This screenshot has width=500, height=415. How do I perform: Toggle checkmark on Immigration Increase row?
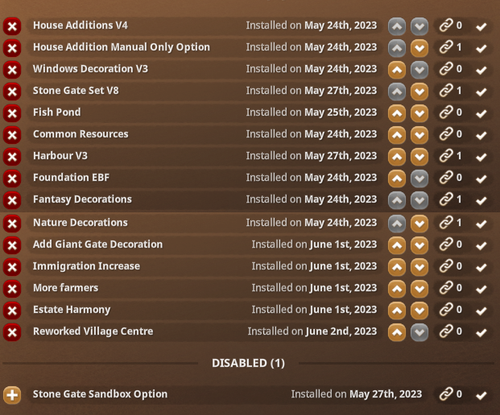point(481,267)
